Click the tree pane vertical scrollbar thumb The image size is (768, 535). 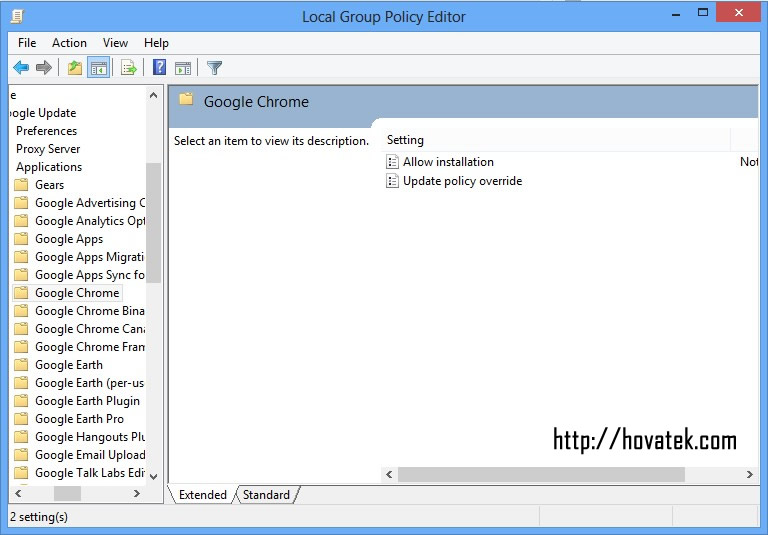153,222
